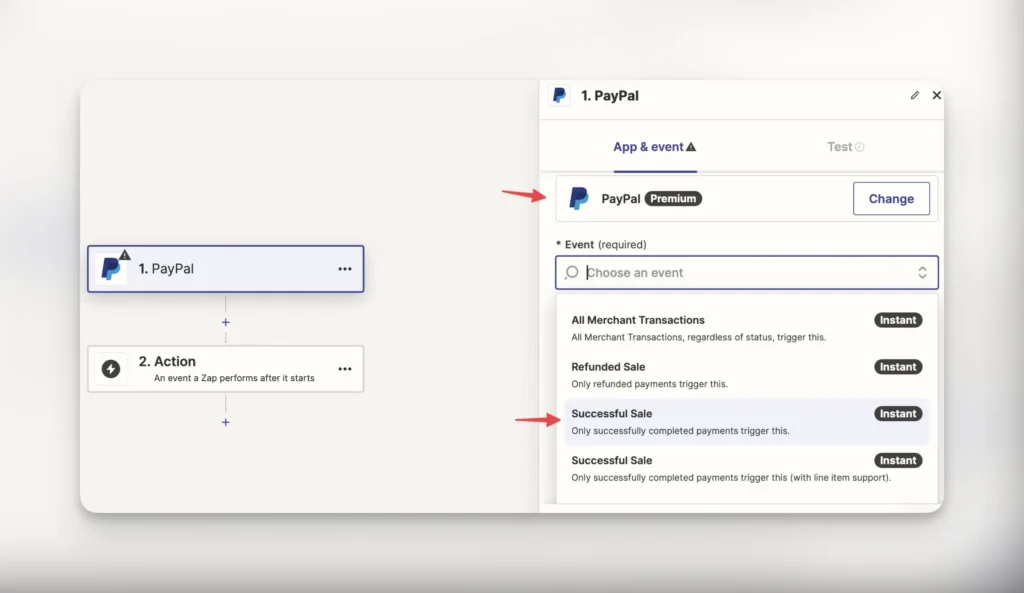1024x593 pixels.
Task: Open the three-dot menu on PayPal step
Action: (x=345, y=269)
